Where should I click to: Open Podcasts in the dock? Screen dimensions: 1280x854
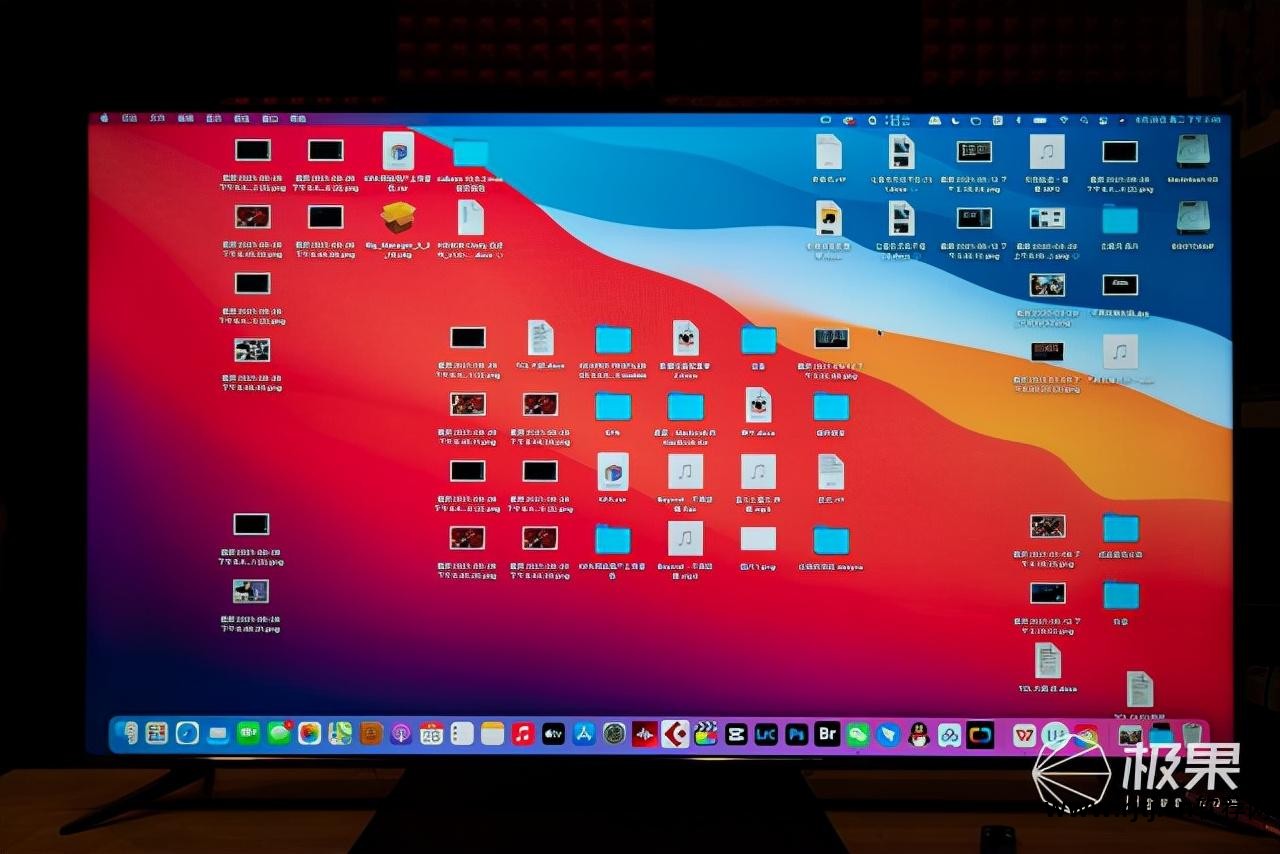pyautogui.click(x=401, y=734)
